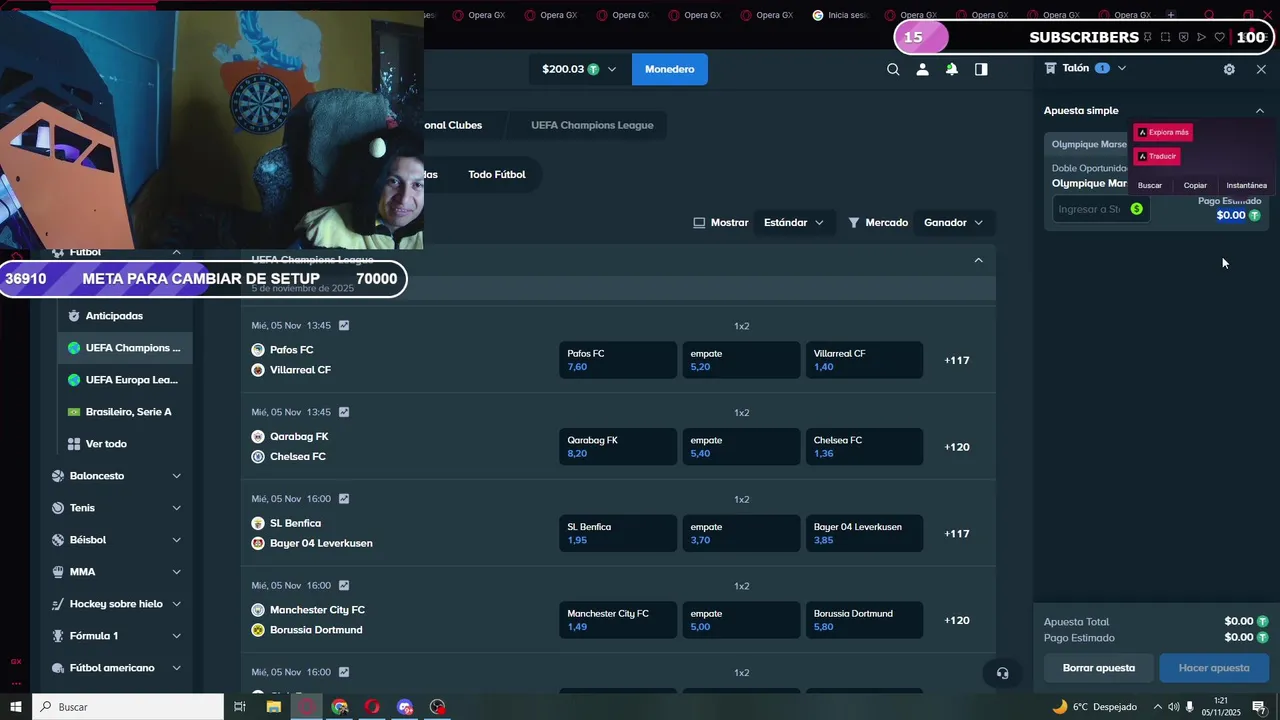1280x720 pixels.
Task: Open the Villarreal CF team link
Action: coord(300,370)
